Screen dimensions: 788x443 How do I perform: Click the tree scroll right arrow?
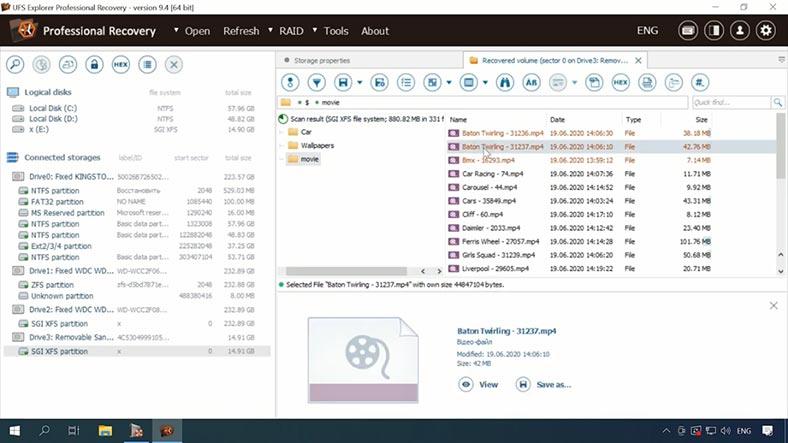pos(439,271)
